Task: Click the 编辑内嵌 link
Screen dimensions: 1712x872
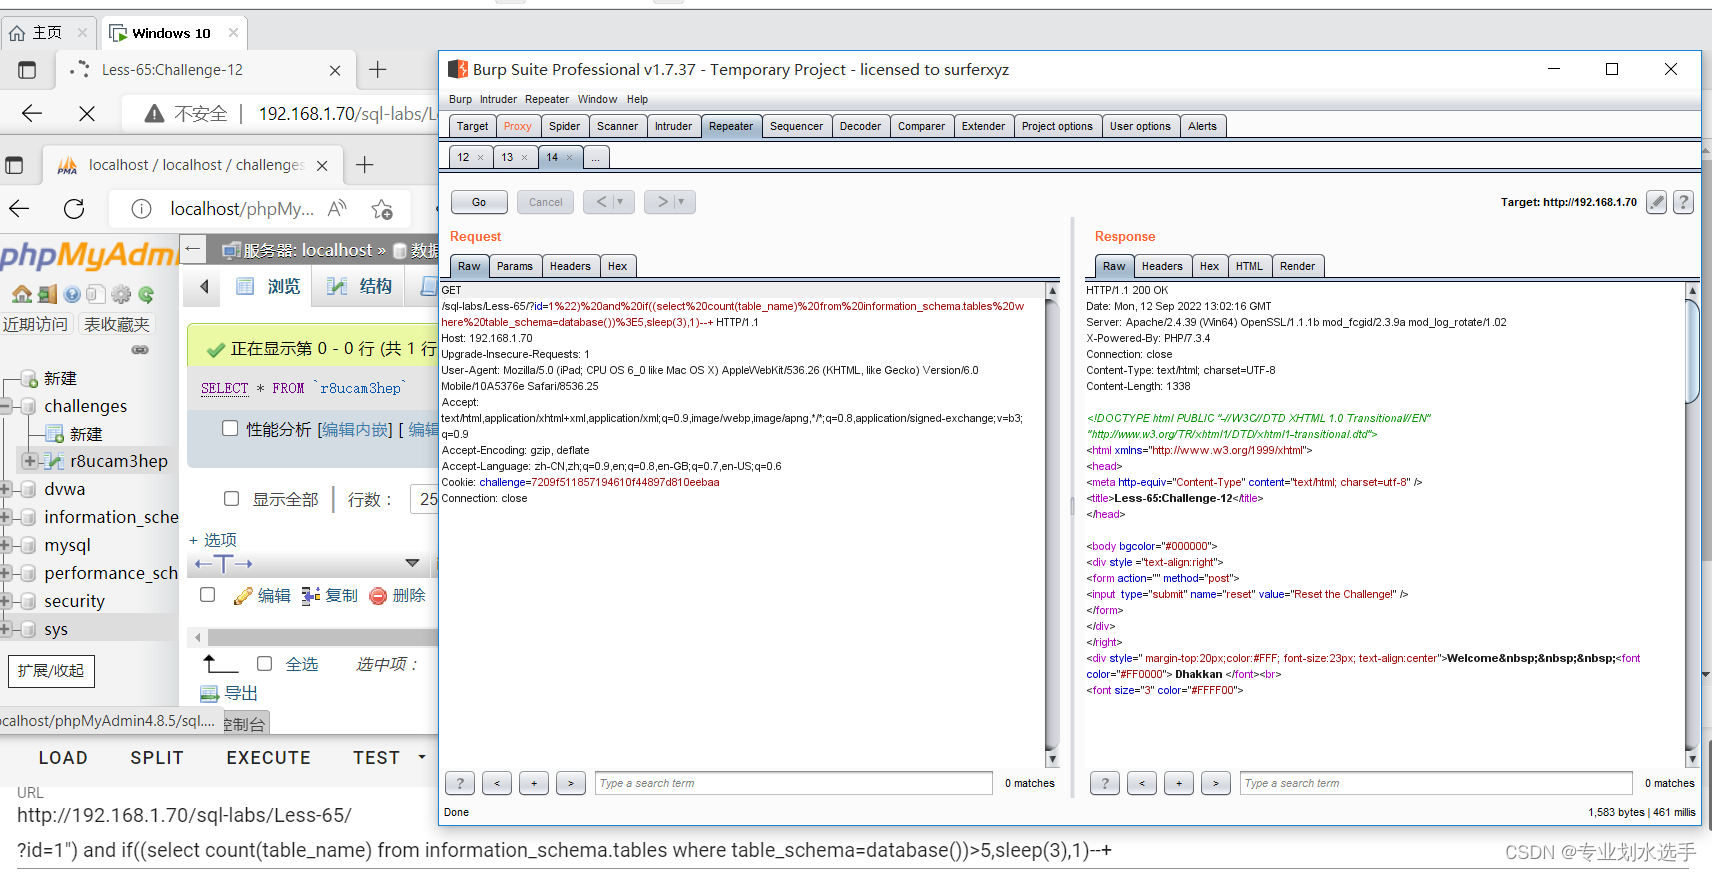Action: click(355, 429)
